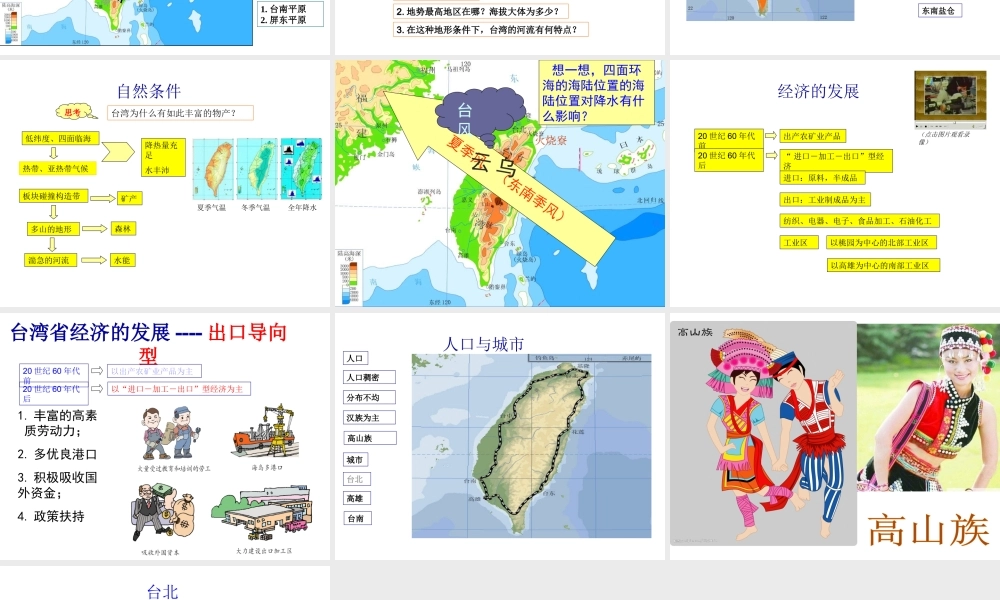Select the 进口－加工－出口 型经济 yellow box
Image resolution: width=1000 pixels, height=600 pixels.
click(x=836, y=161)
